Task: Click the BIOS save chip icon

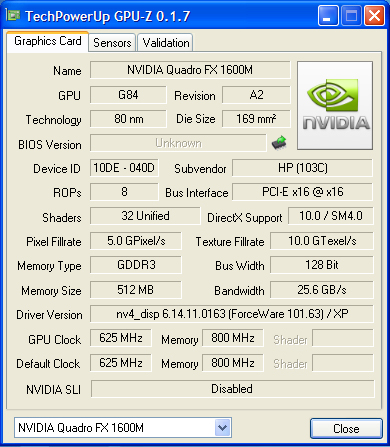Action: 279,142
